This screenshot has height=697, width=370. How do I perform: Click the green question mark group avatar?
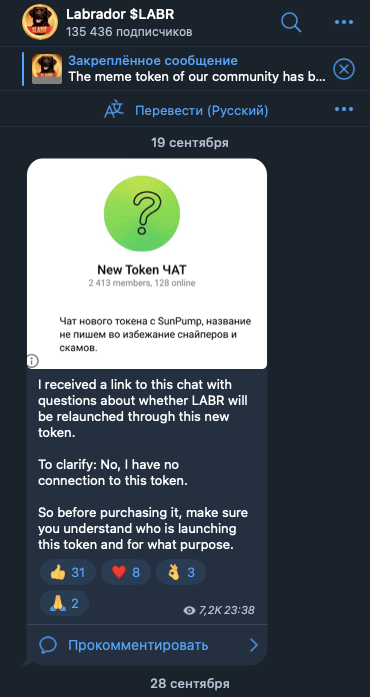pos(142,214)
